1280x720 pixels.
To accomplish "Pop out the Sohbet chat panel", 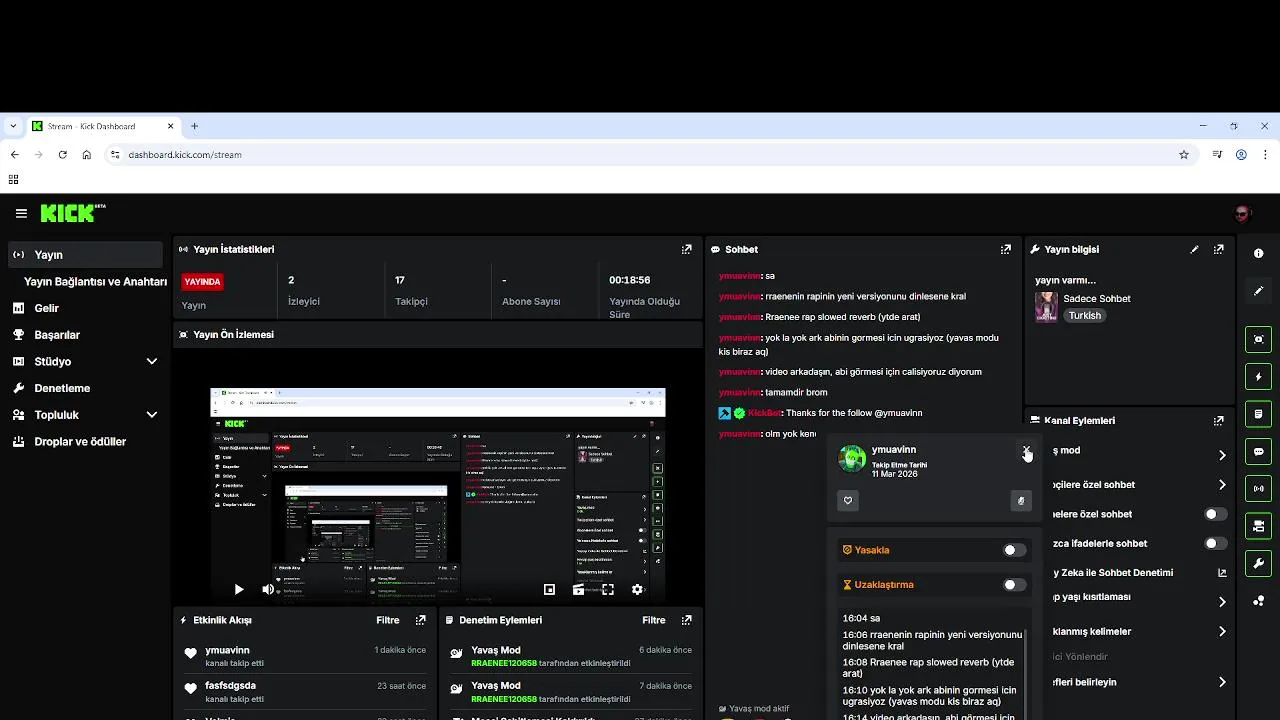I will click(1006, 249).
